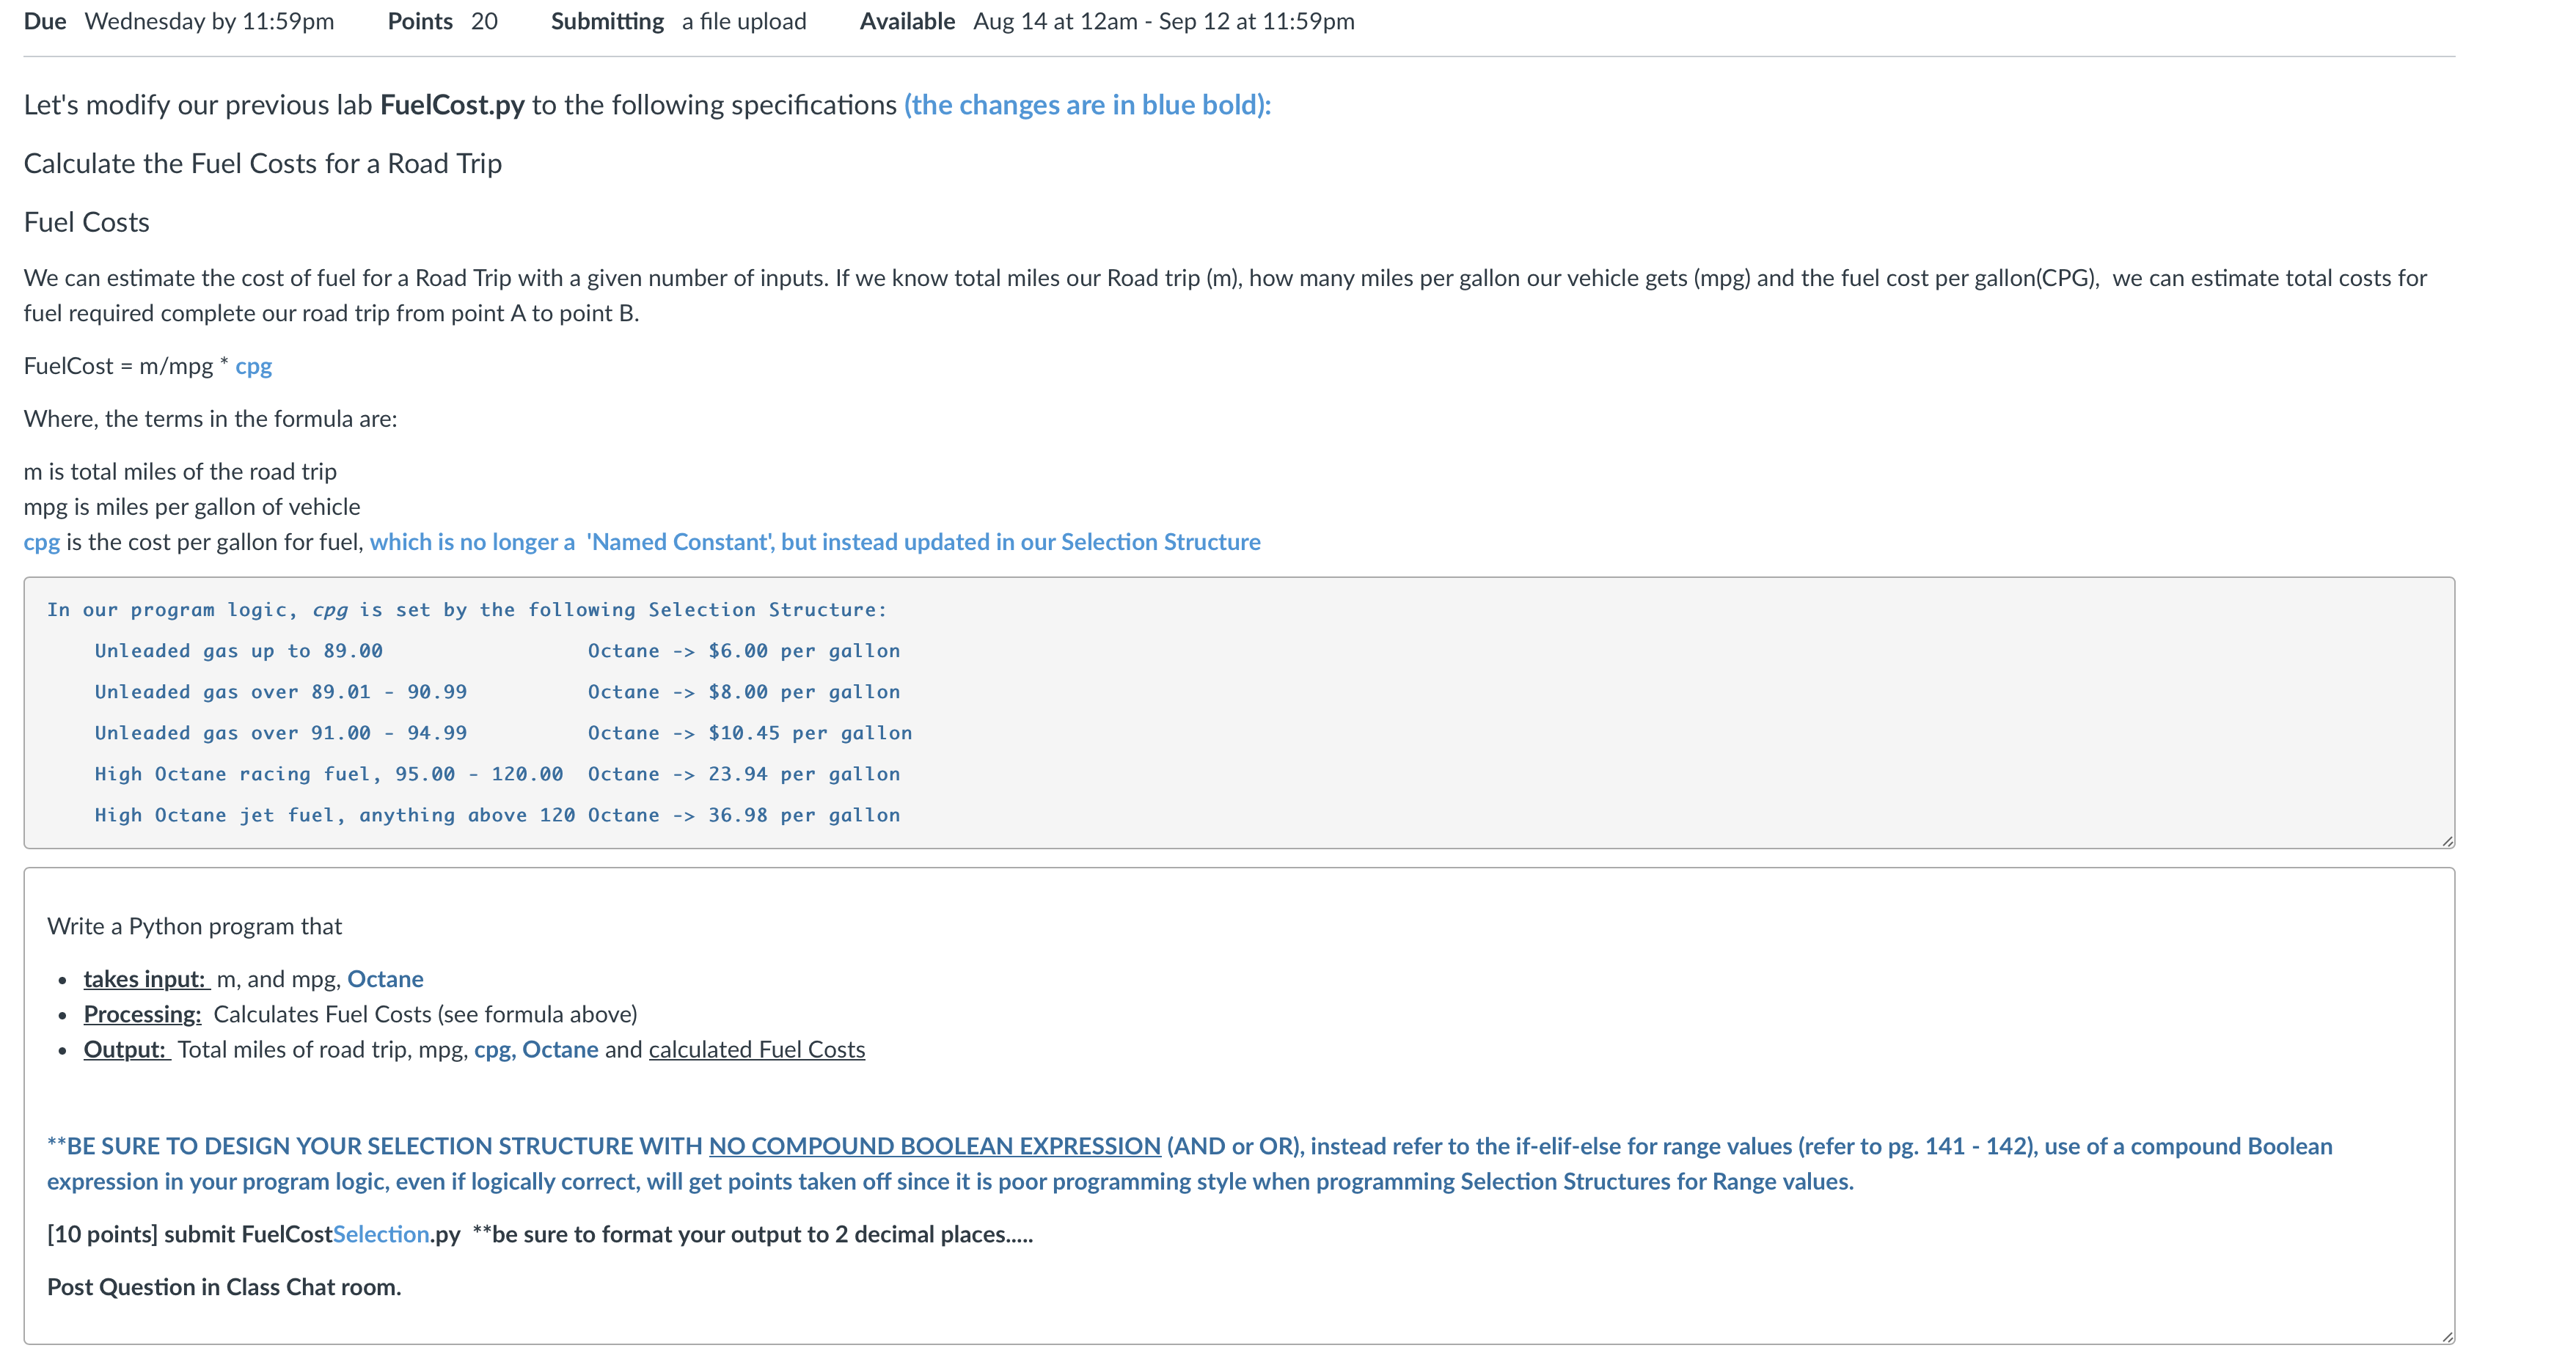Click '(the changes are in blue bold):' text
Screen dimensions: 2576x1348
click(1087, 105)
